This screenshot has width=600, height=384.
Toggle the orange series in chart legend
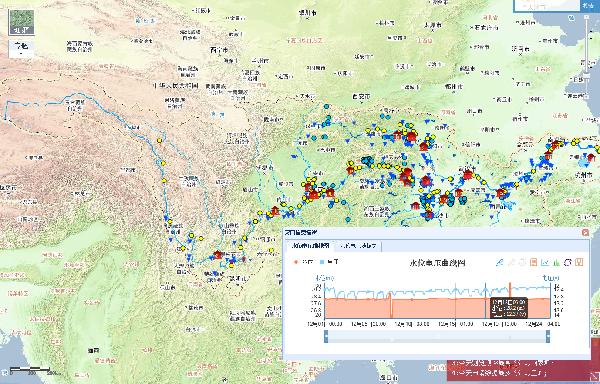(x=304, y=262)
